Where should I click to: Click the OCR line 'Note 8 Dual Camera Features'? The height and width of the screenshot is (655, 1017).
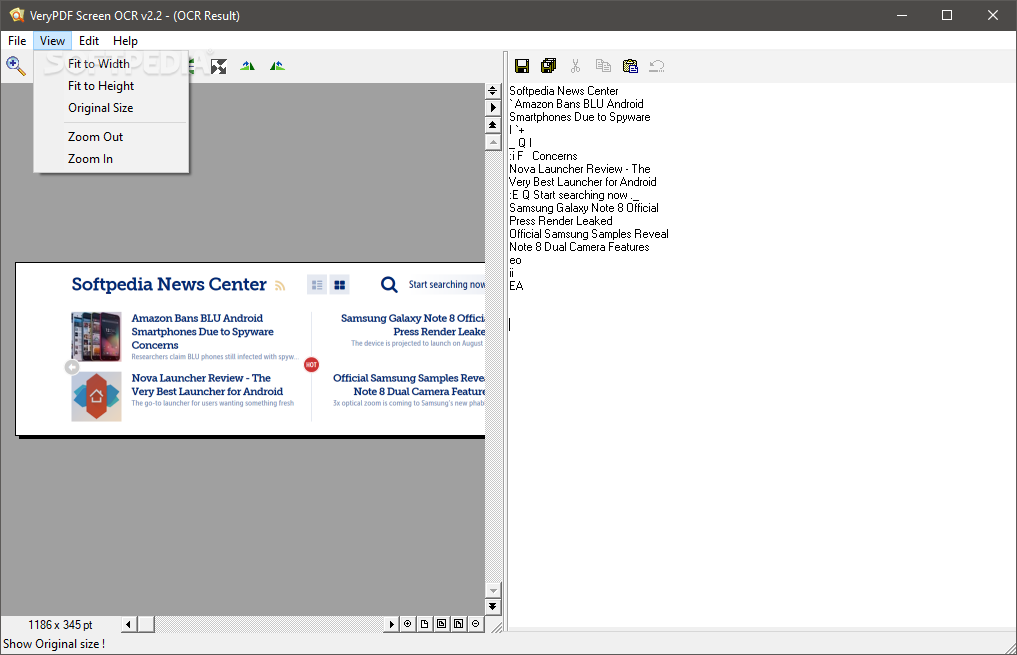click(579, 246)
